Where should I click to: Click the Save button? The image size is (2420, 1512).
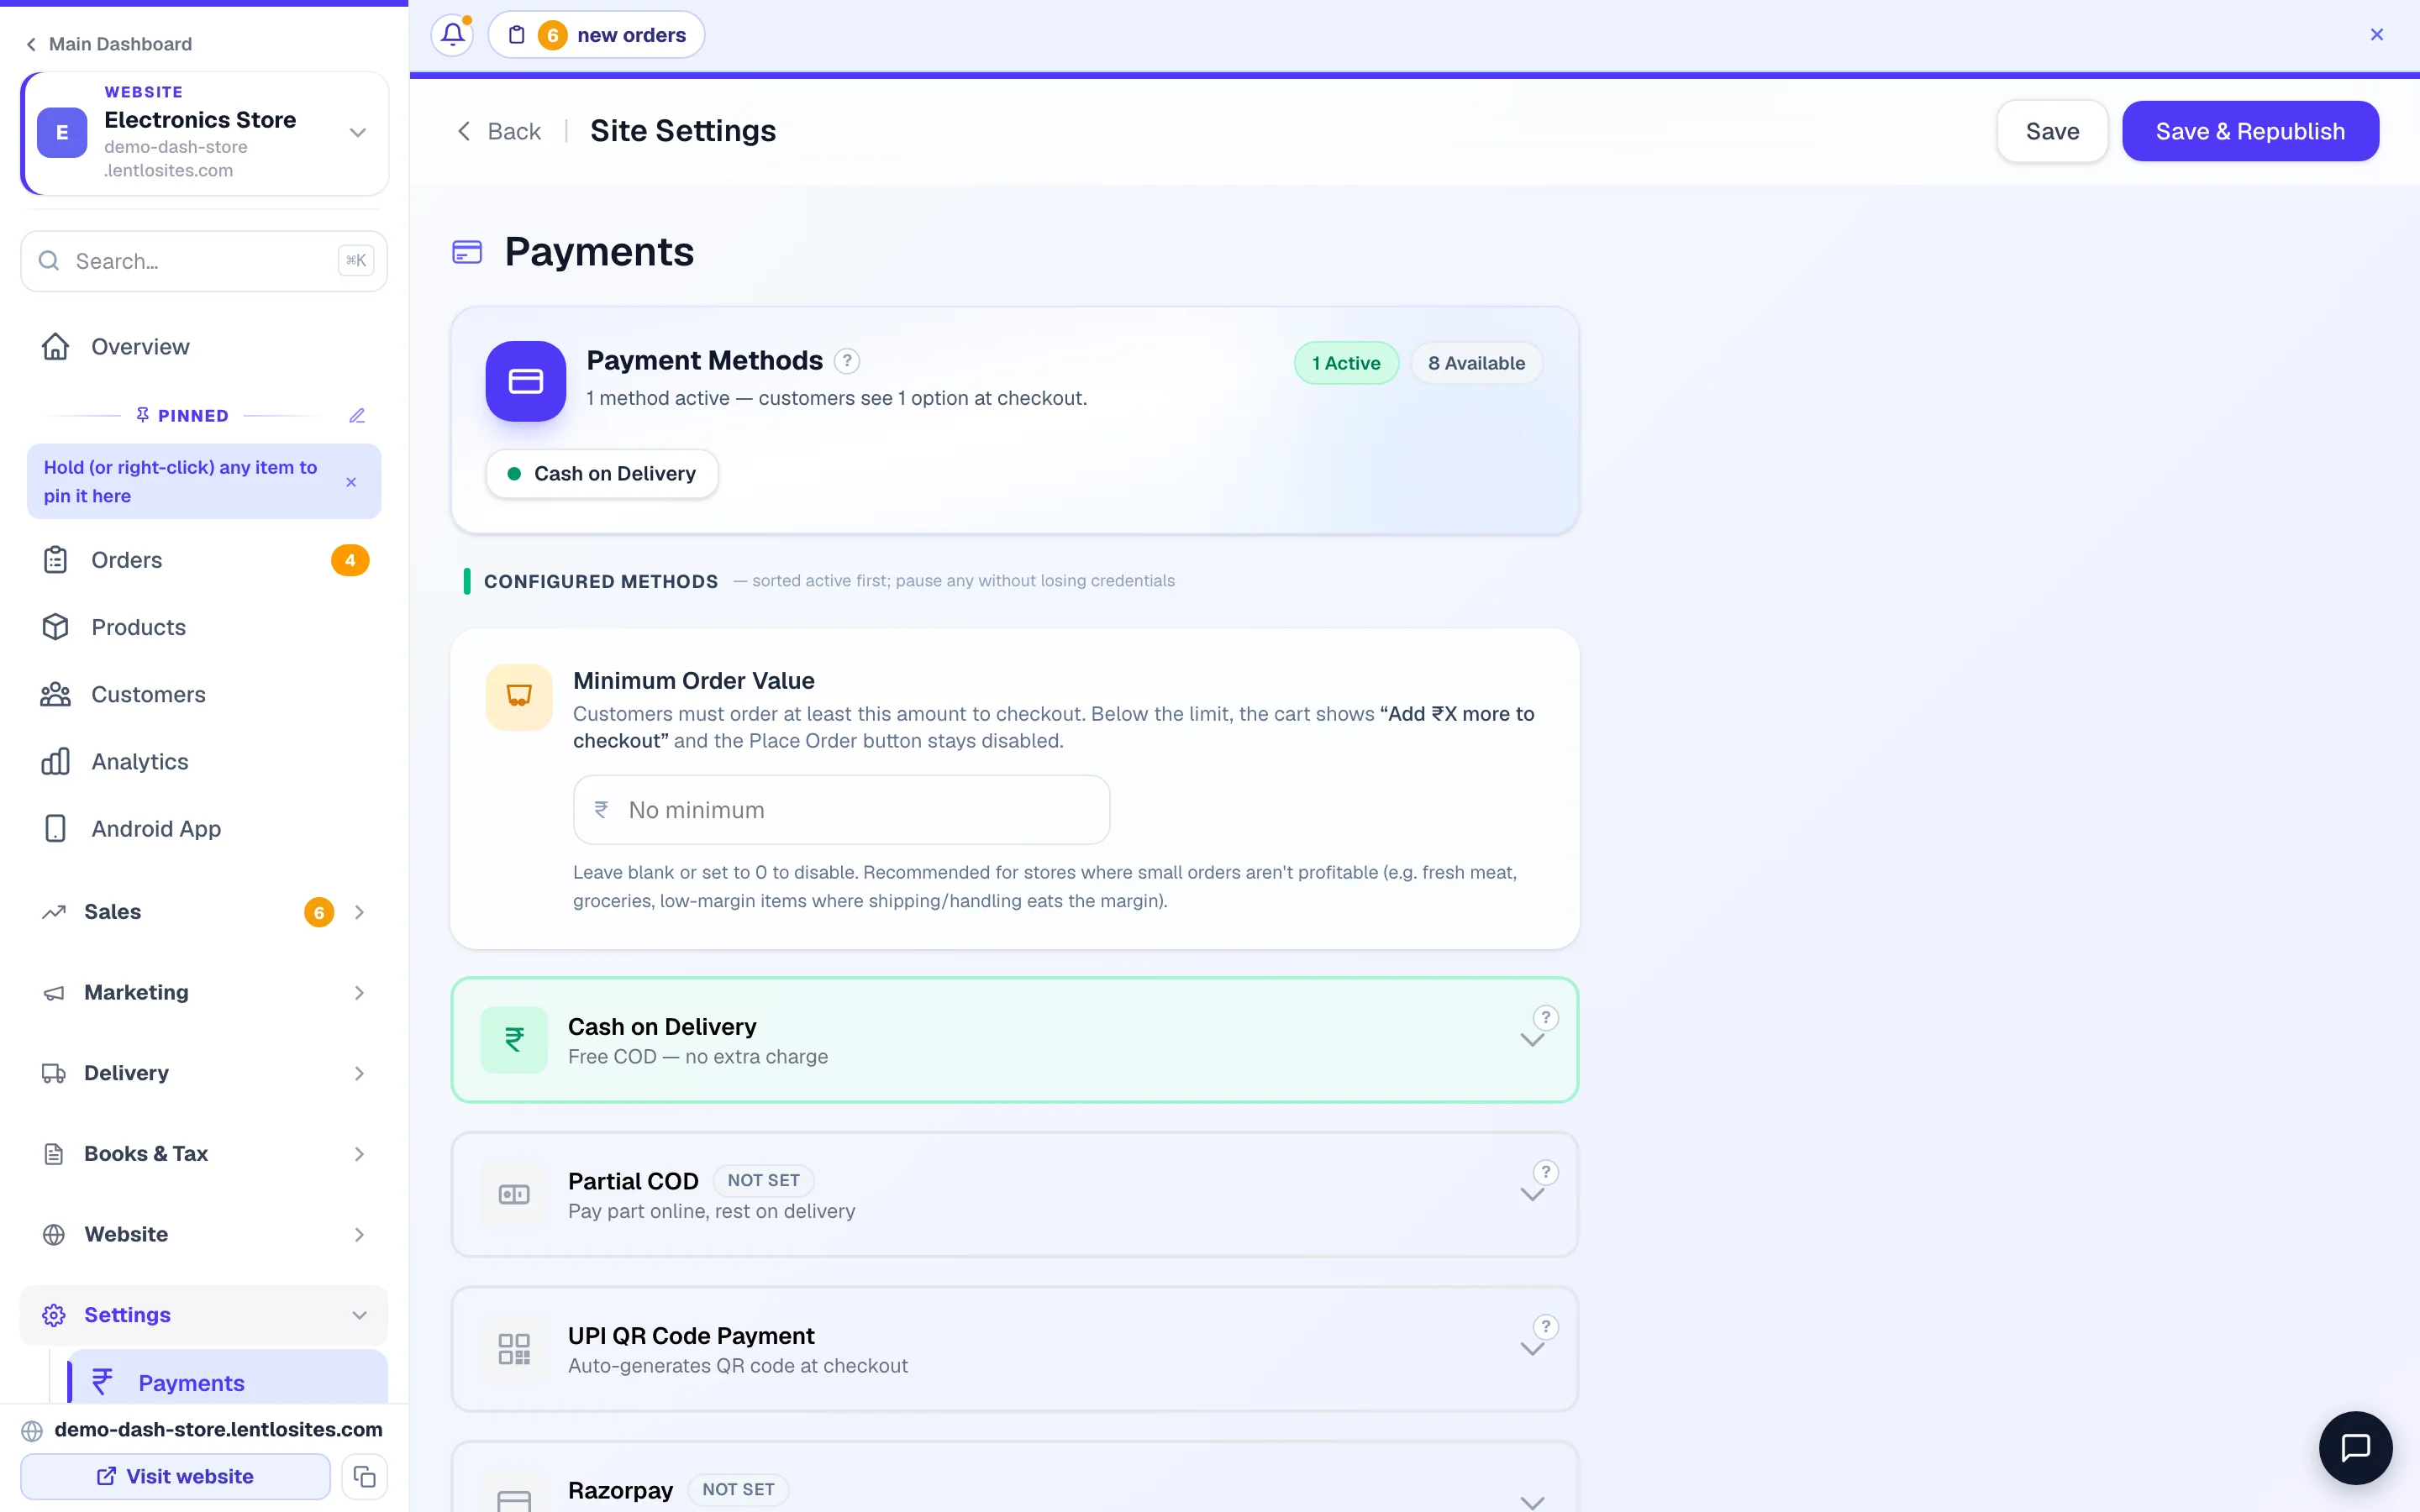click(x=2052, y=131)
